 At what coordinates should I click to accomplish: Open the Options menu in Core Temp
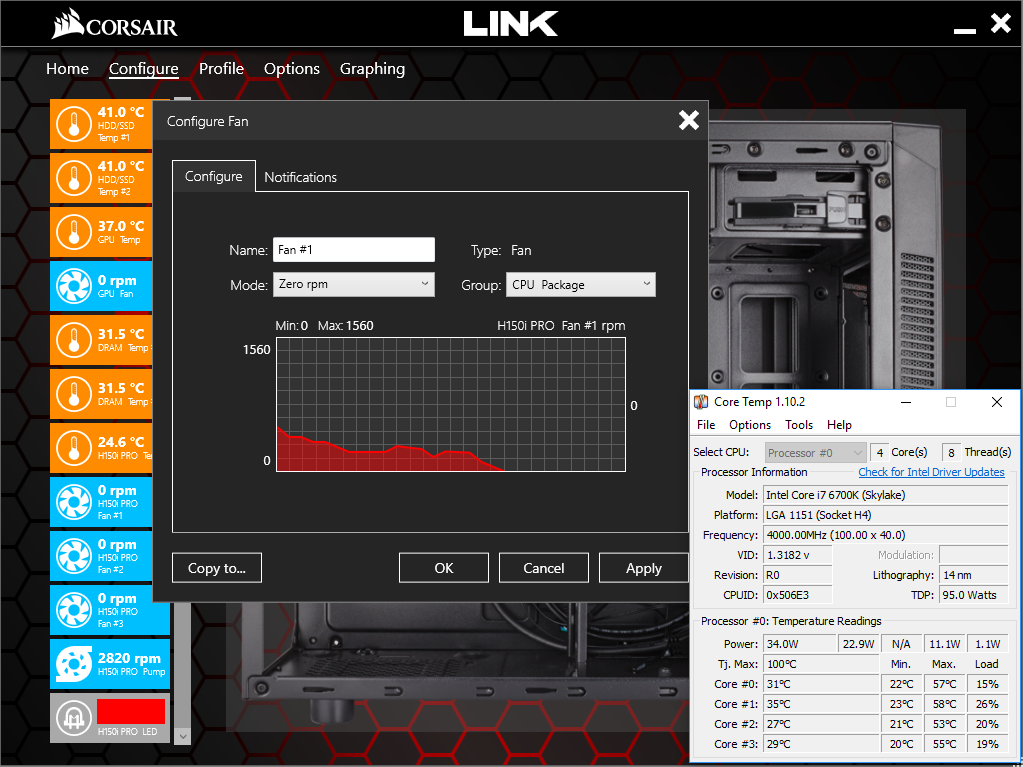[750, 425]
